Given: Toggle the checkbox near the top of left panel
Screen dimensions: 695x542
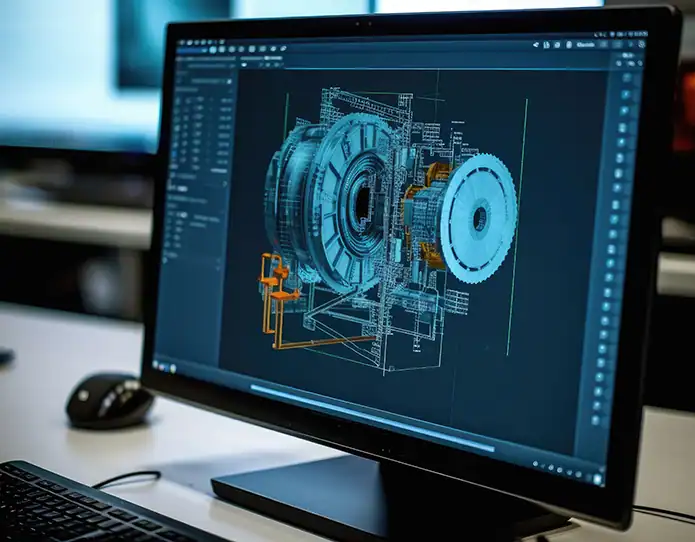Looking at the screenshot, I should coord(229,82).
